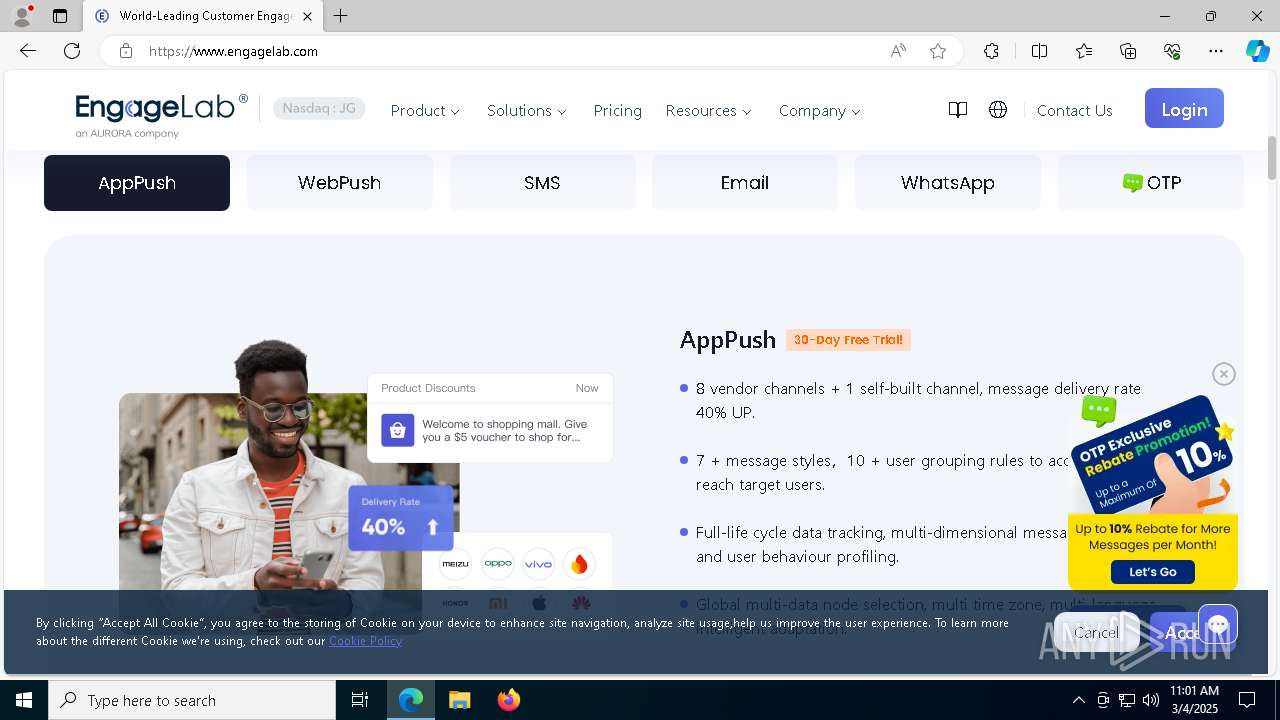The image size is (1280, 720).
Task: Click the Login button
Action: 1184,109
